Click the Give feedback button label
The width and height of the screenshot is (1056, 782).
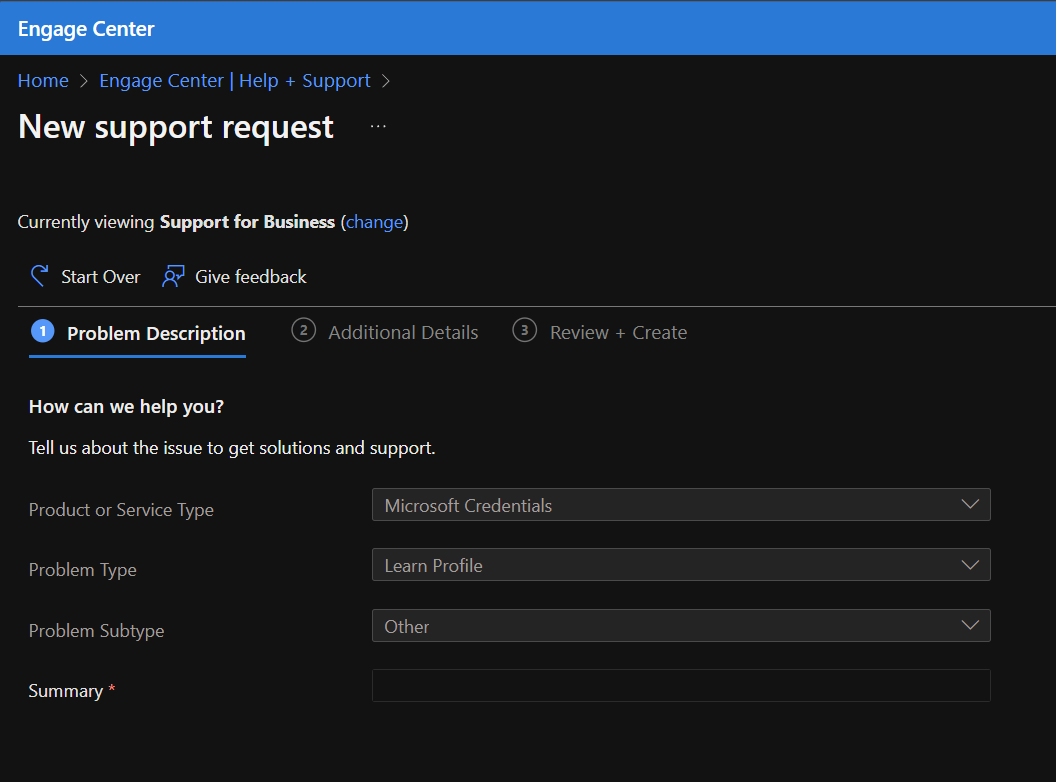(251, 277)
